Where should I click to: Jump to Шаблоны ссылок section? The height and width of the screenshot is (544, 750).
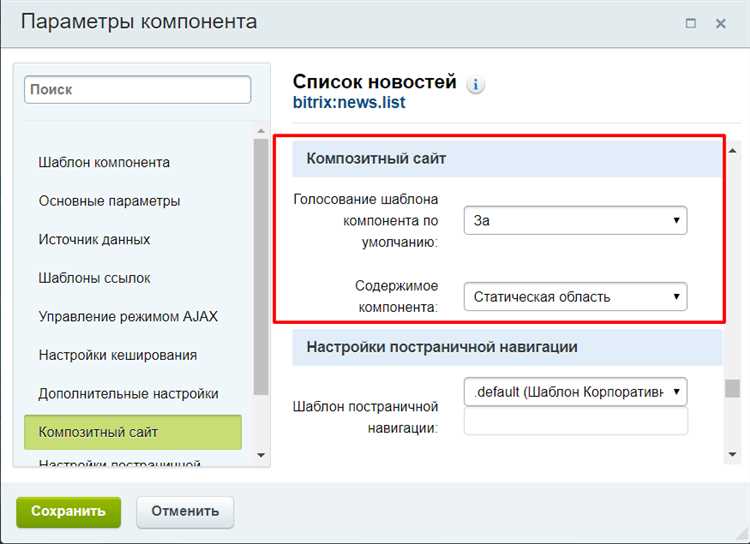(x=94, y=278)
